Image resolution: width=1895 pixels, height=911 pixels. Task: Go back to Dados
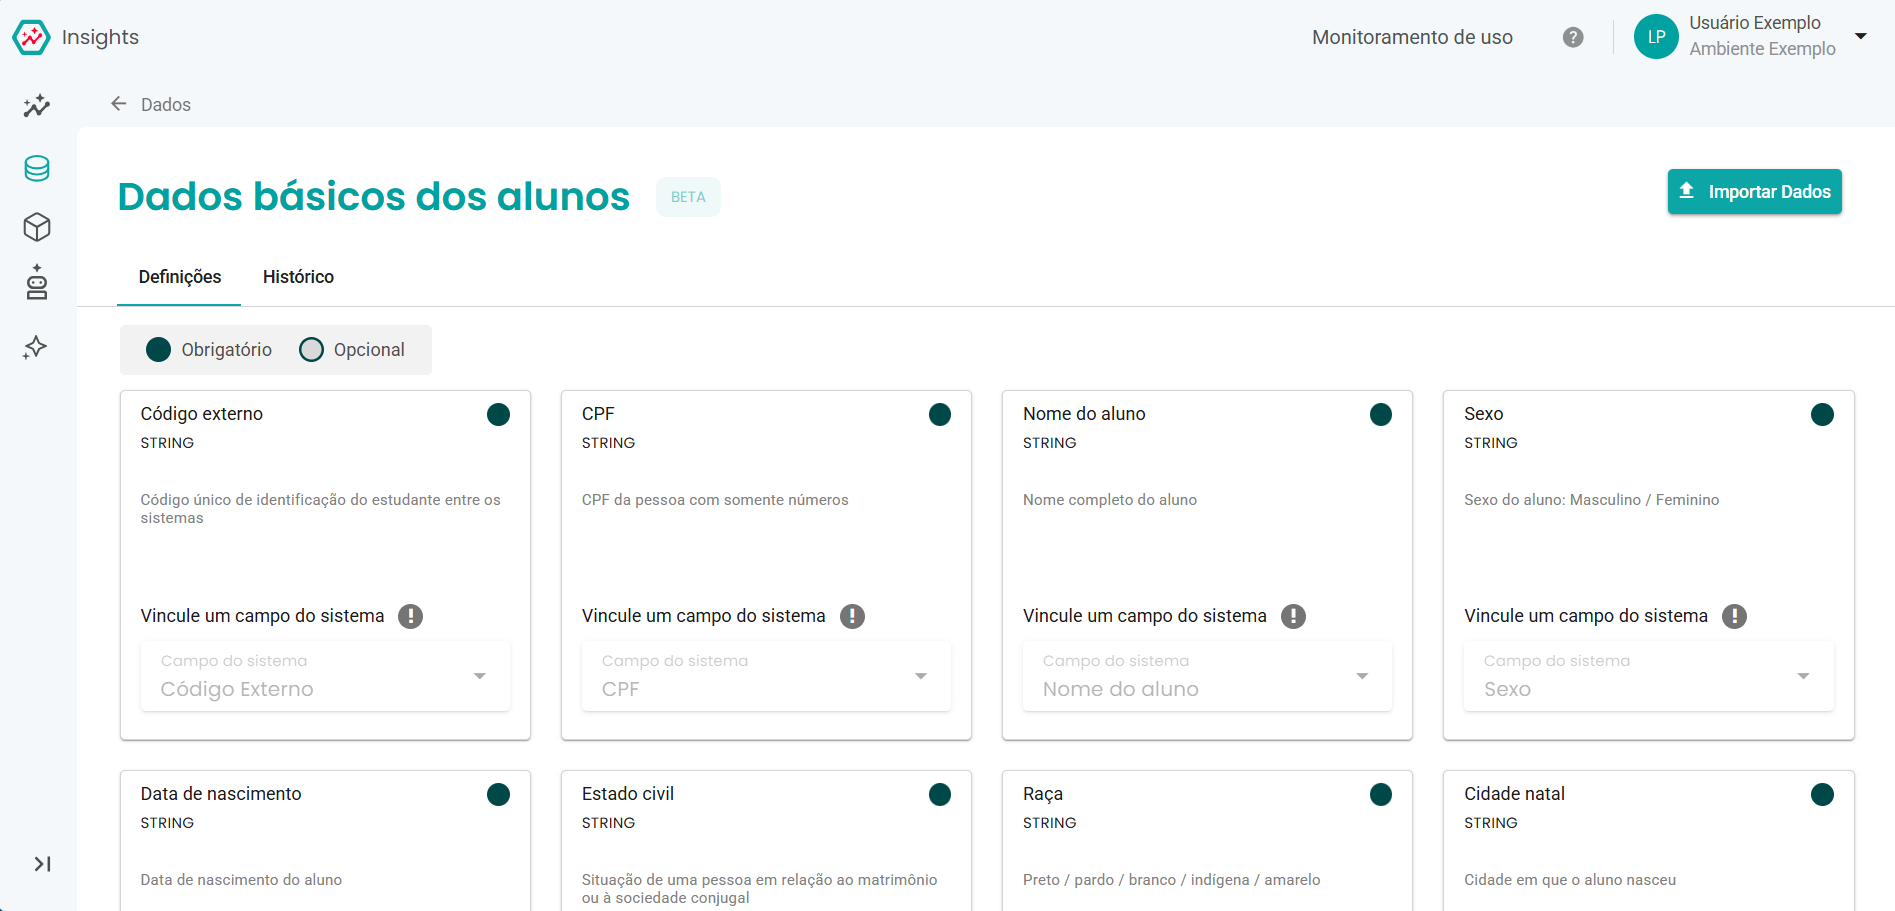150,104
